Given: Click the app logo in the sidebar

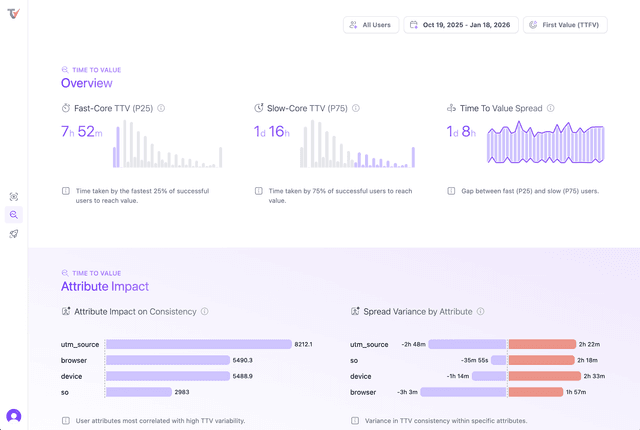Looking at the screenshot, I should tap(13, 14).
